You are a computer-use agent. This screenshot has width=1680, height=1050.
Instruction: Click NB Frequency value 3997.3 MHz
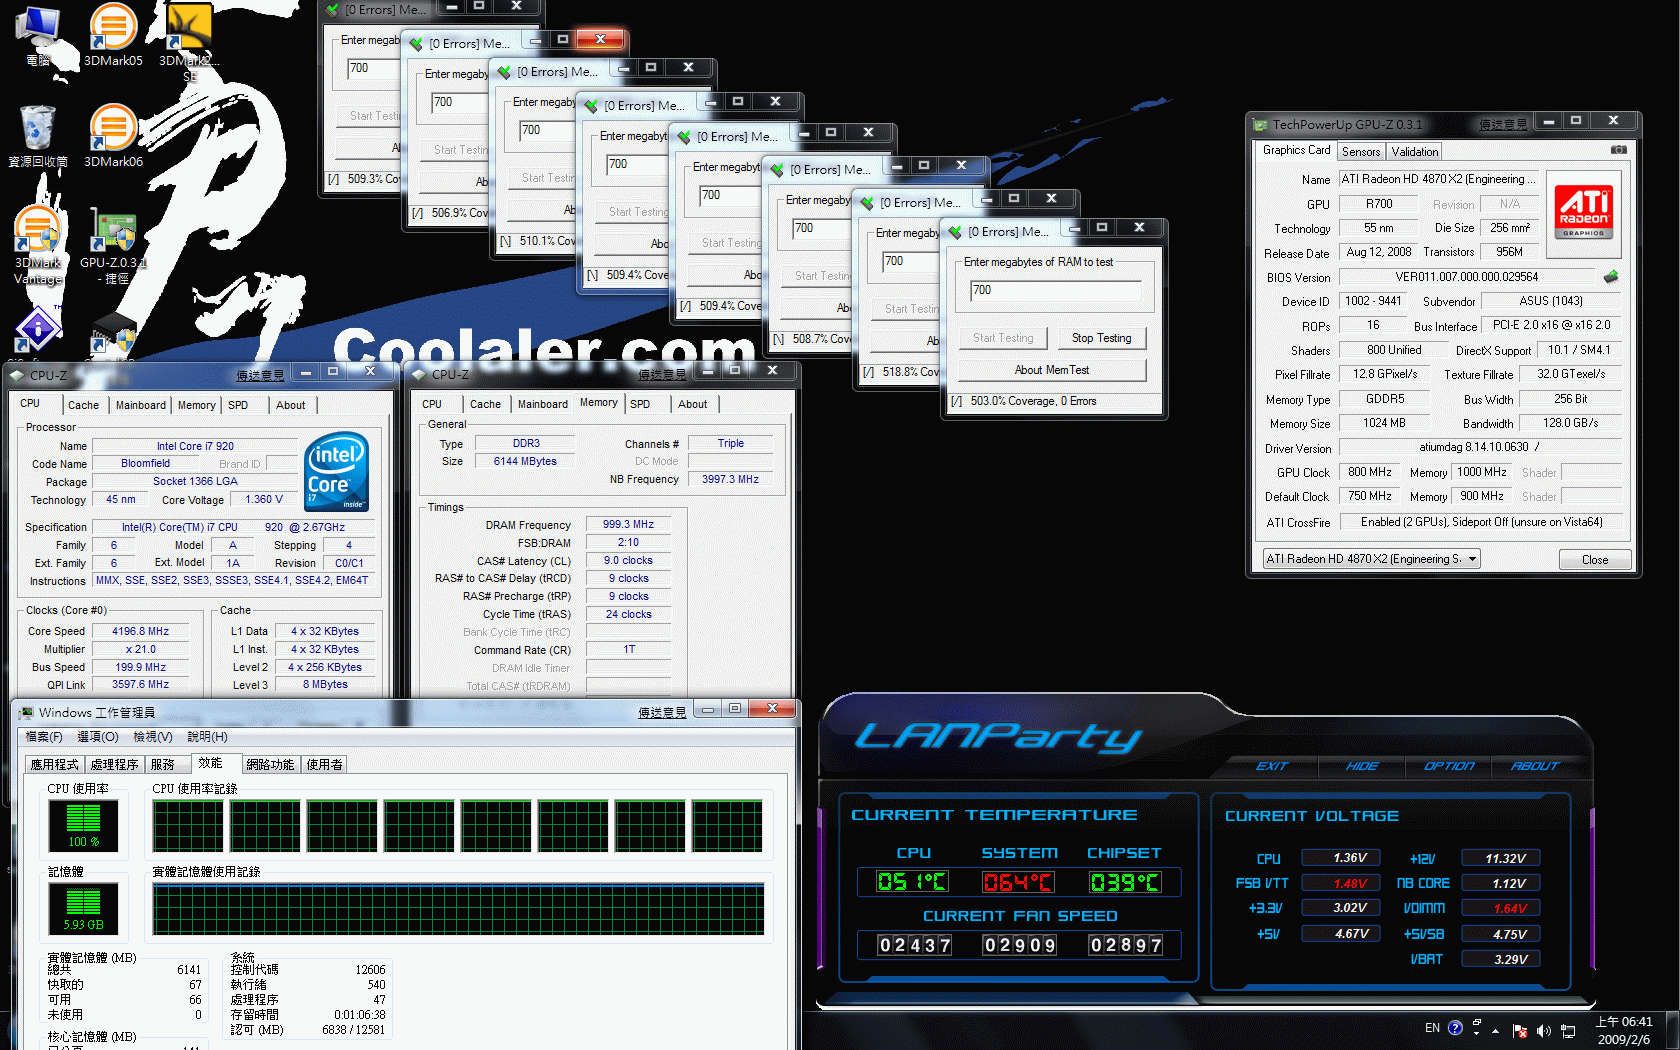coord(731,479)
